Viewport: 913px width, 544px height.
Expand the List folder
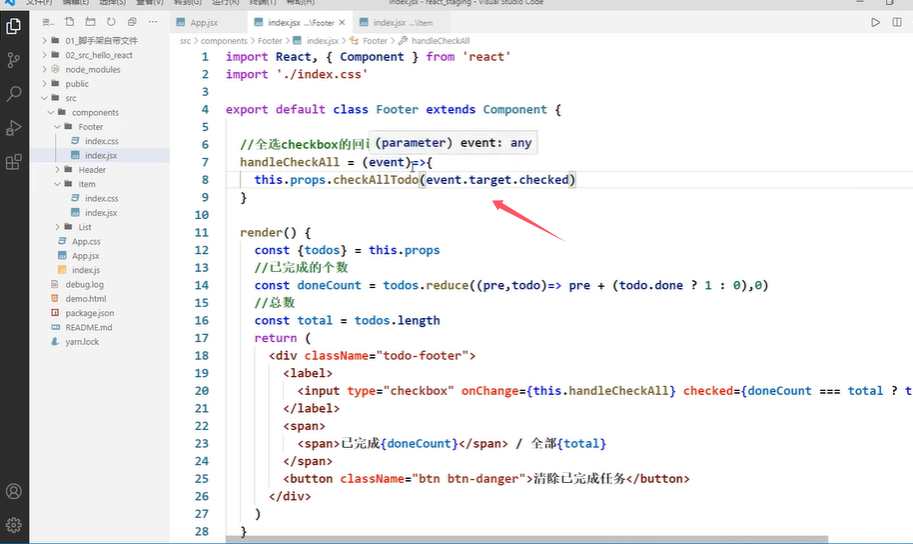(85, 227)
